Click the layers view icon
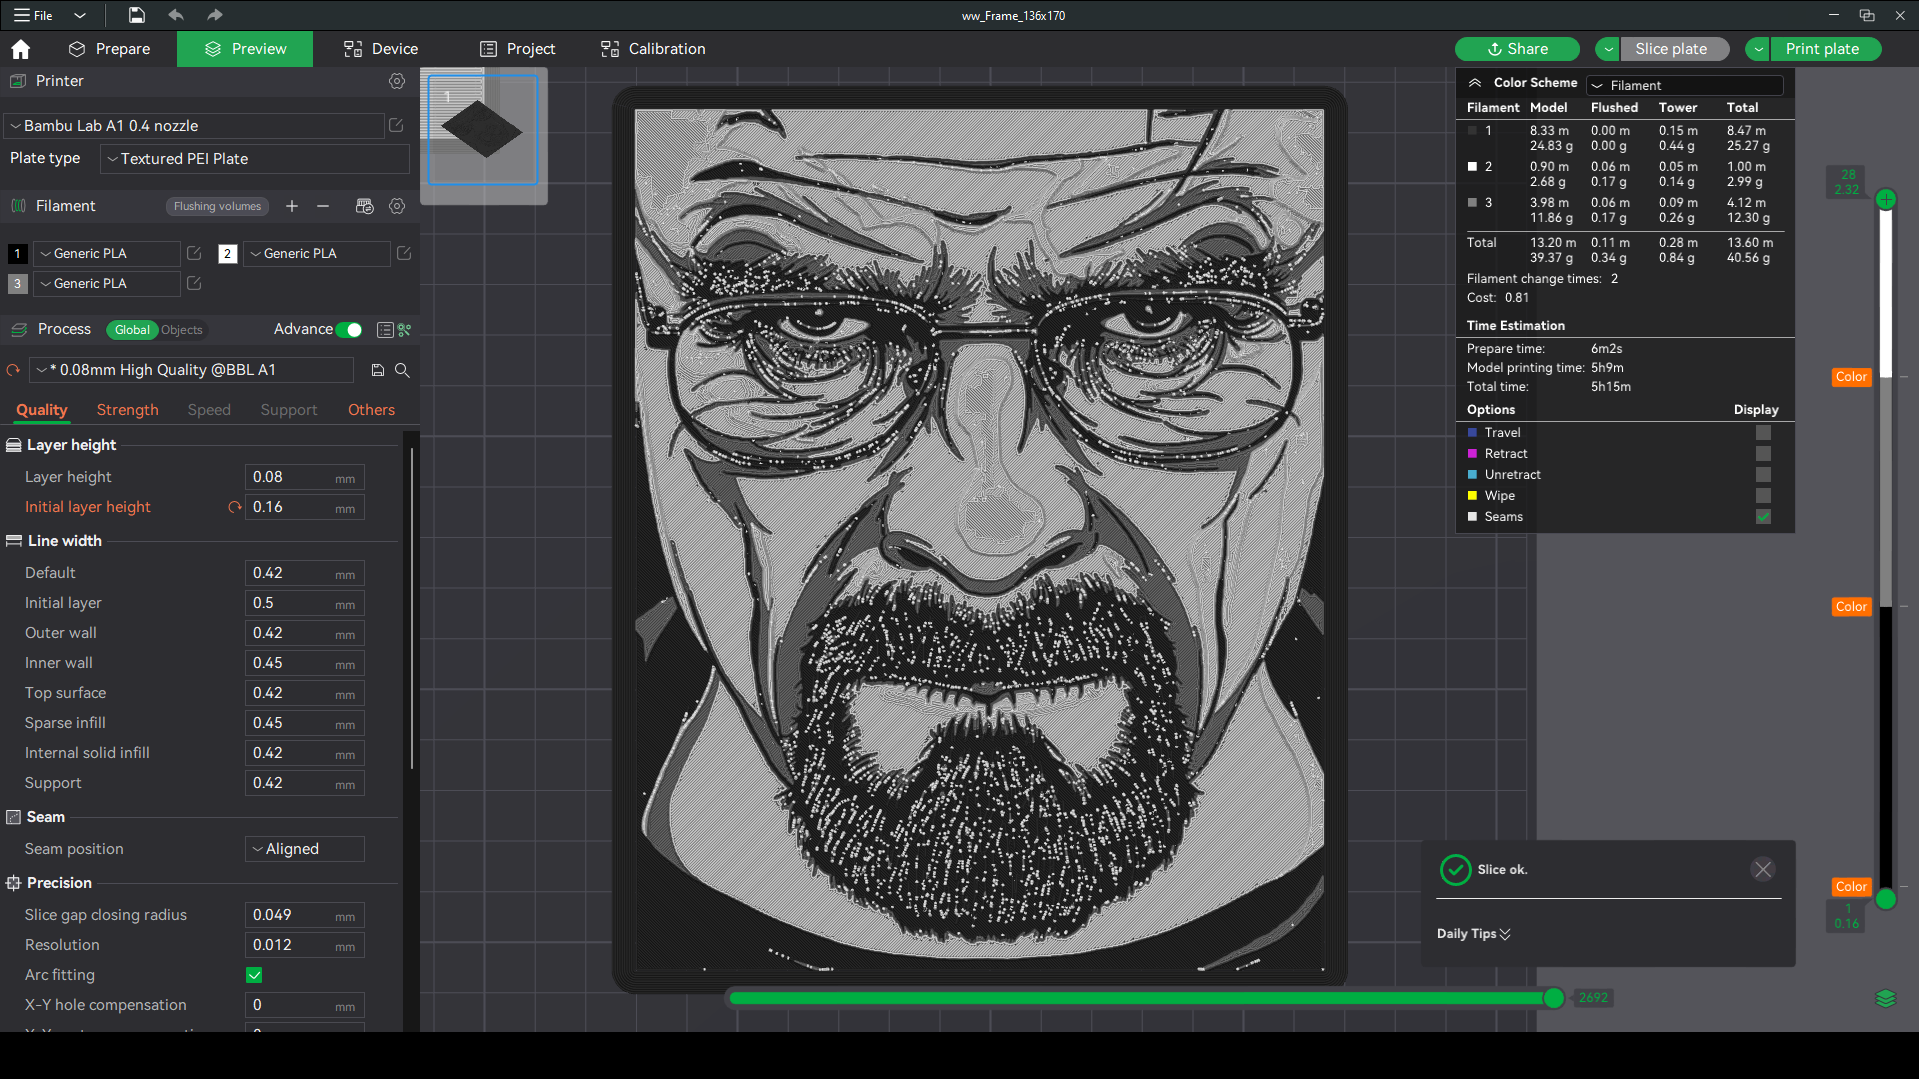Screen dimensions: 1919x1079 (x=1886, y=998)
